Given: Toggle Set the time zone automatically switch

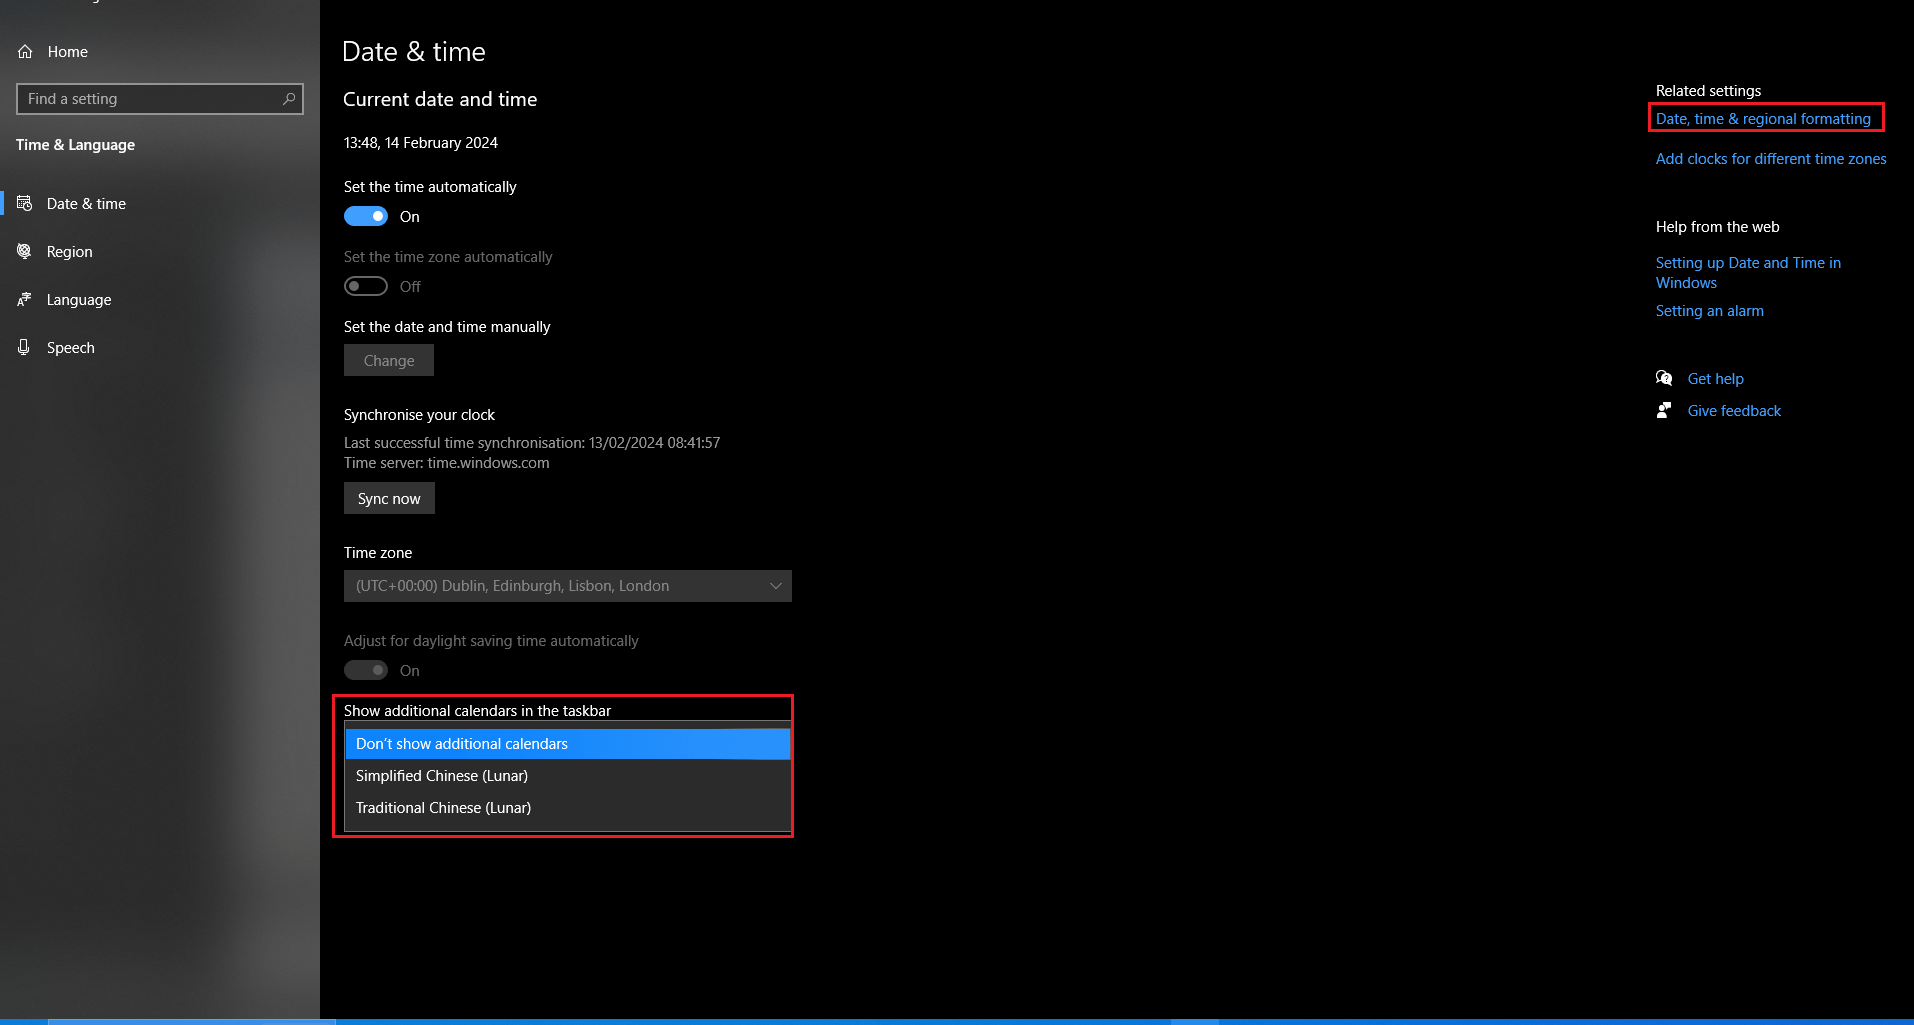Looking at the screenshot, I should click(x=366, y=286).
